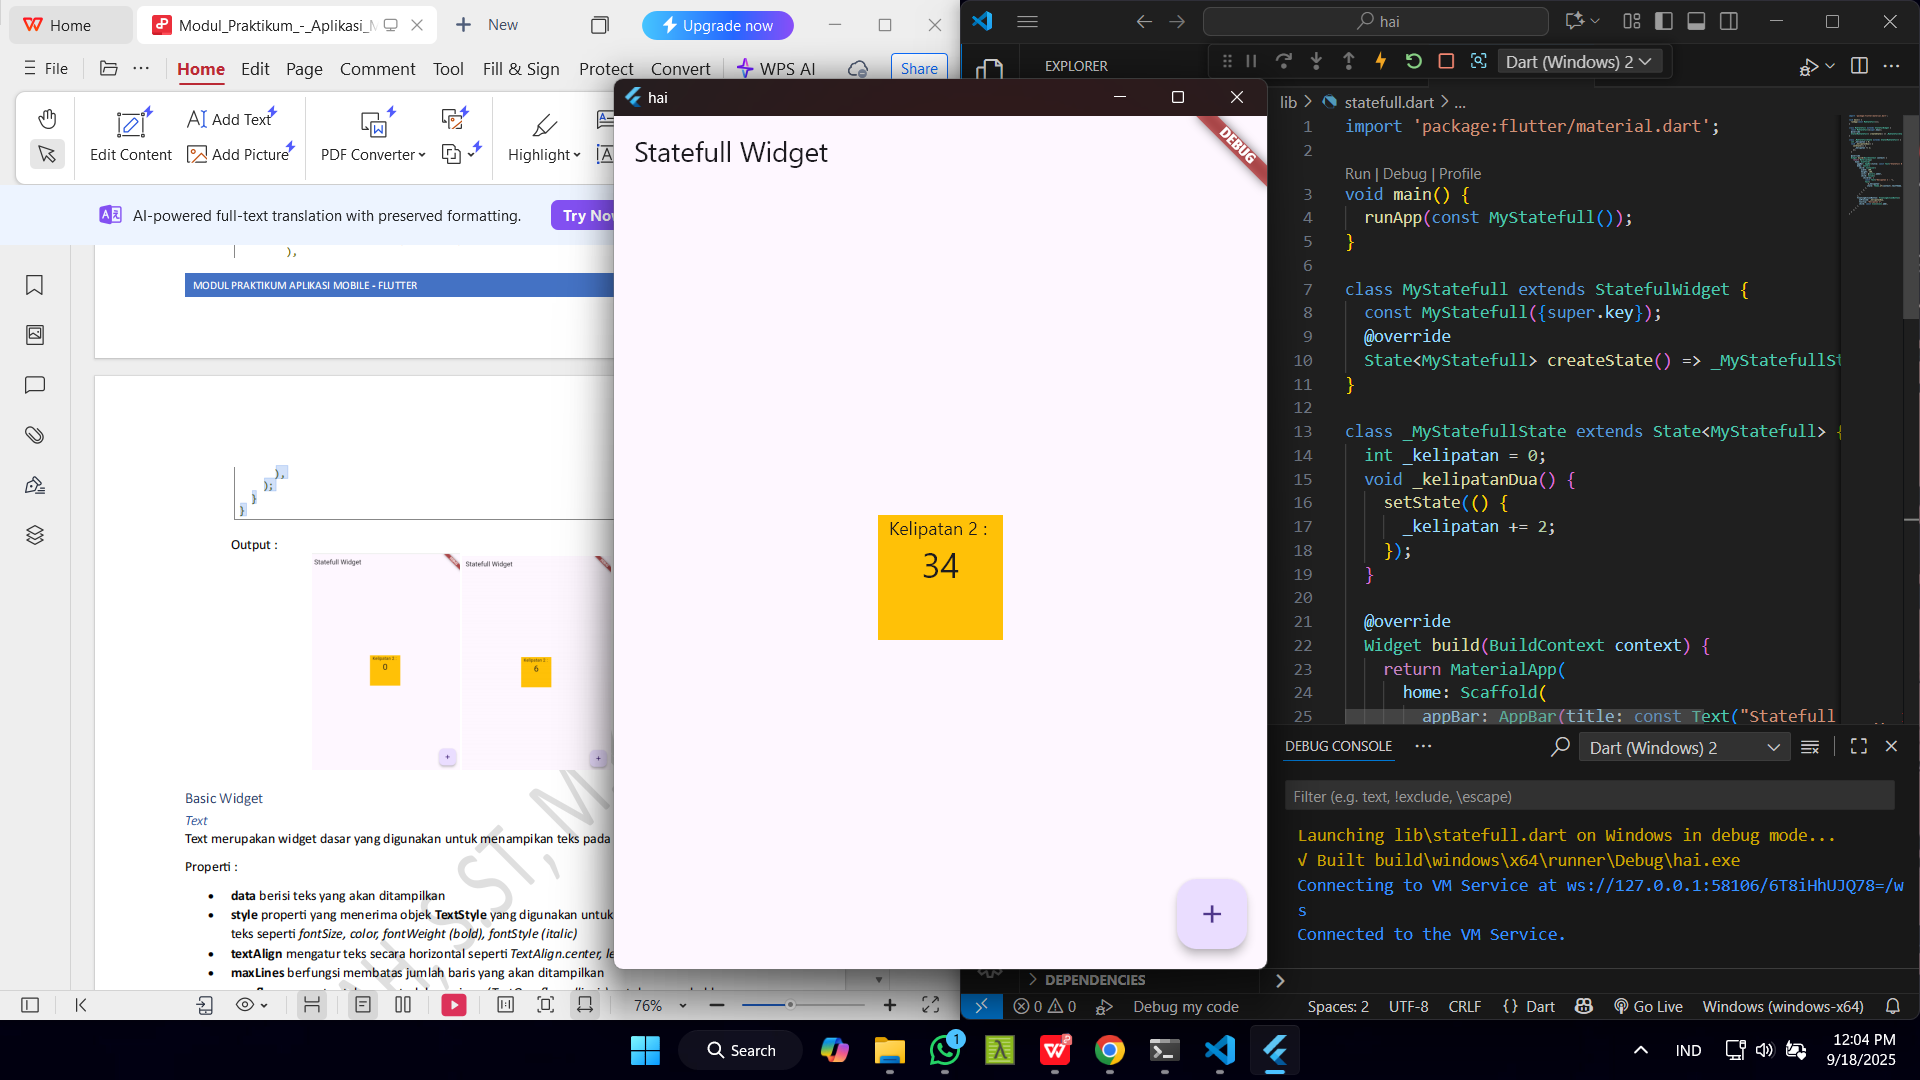Screen dimensions: 1920x1080
Task: Go forward in VS Code navigation history
Action: 1177,21
